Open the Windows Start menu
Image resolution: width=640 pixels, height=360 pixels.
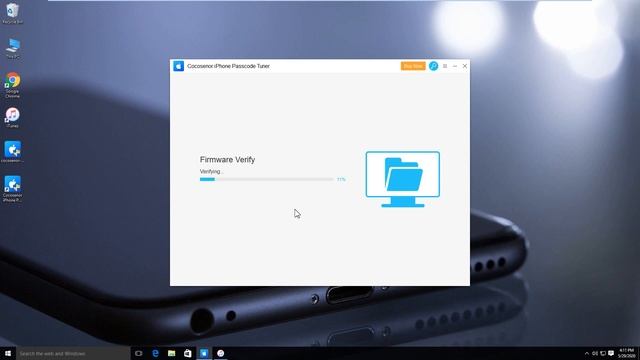point(8,353)
